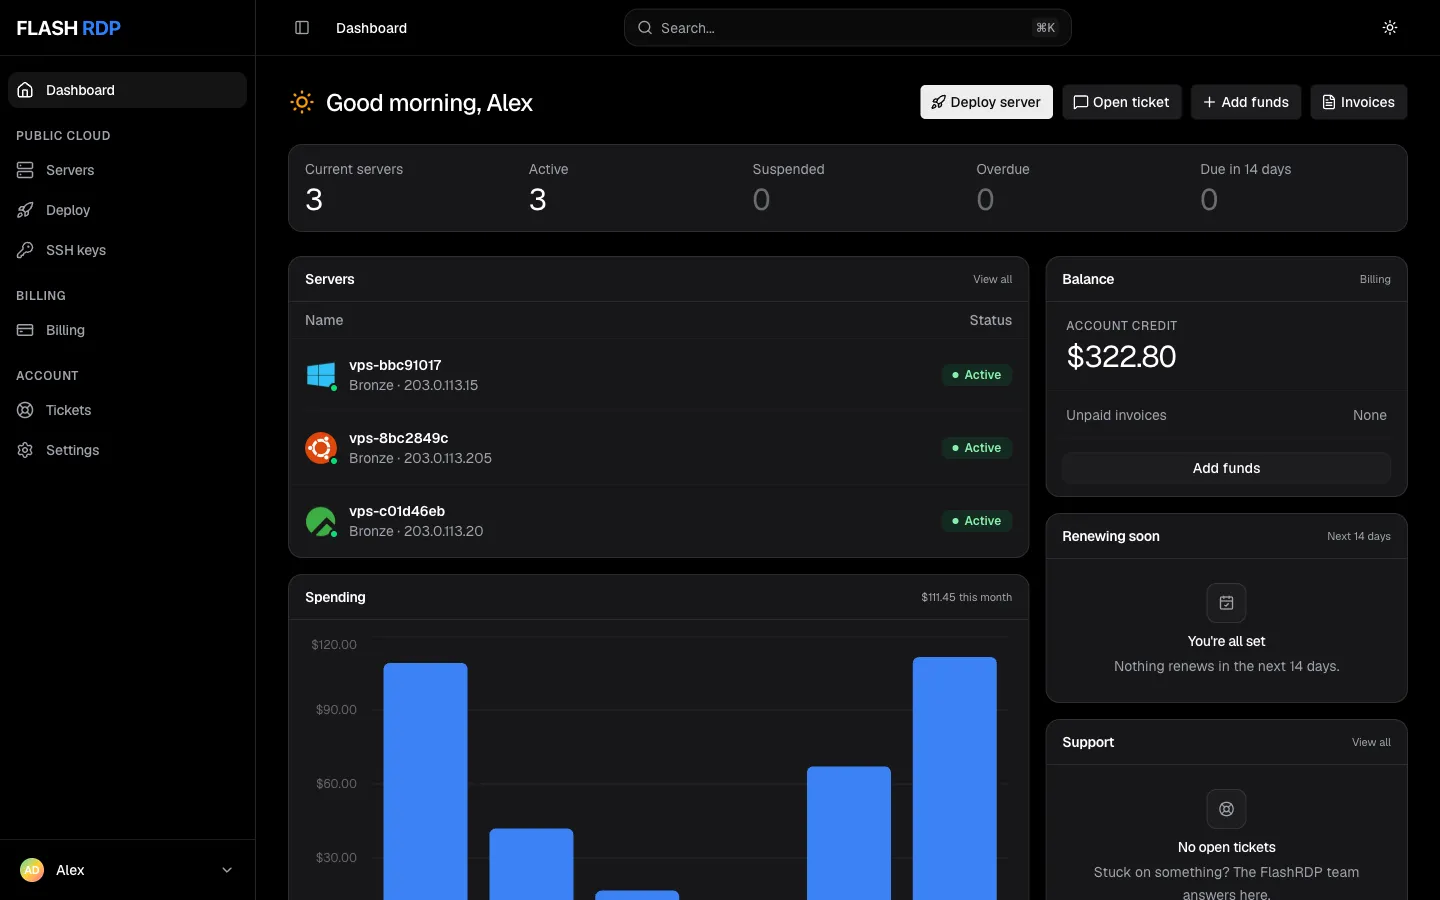The width and height of the screenshot is (1440, 900).
Task: Click the Dashboard breadcrumb in the top bar
Action: point(371,28)
